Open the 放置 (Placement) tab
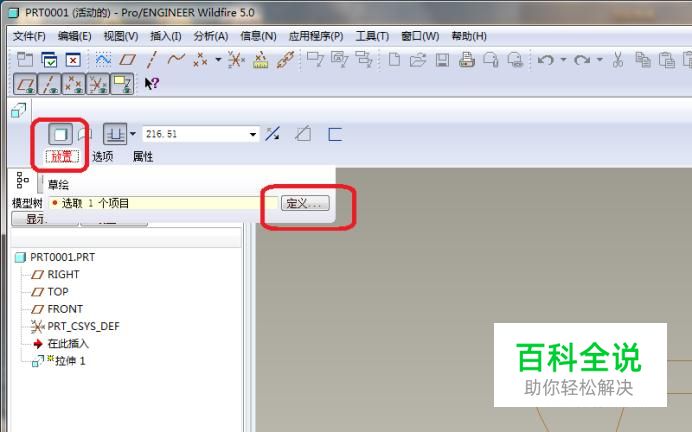The image size is (692, 432). click(62, 156)
